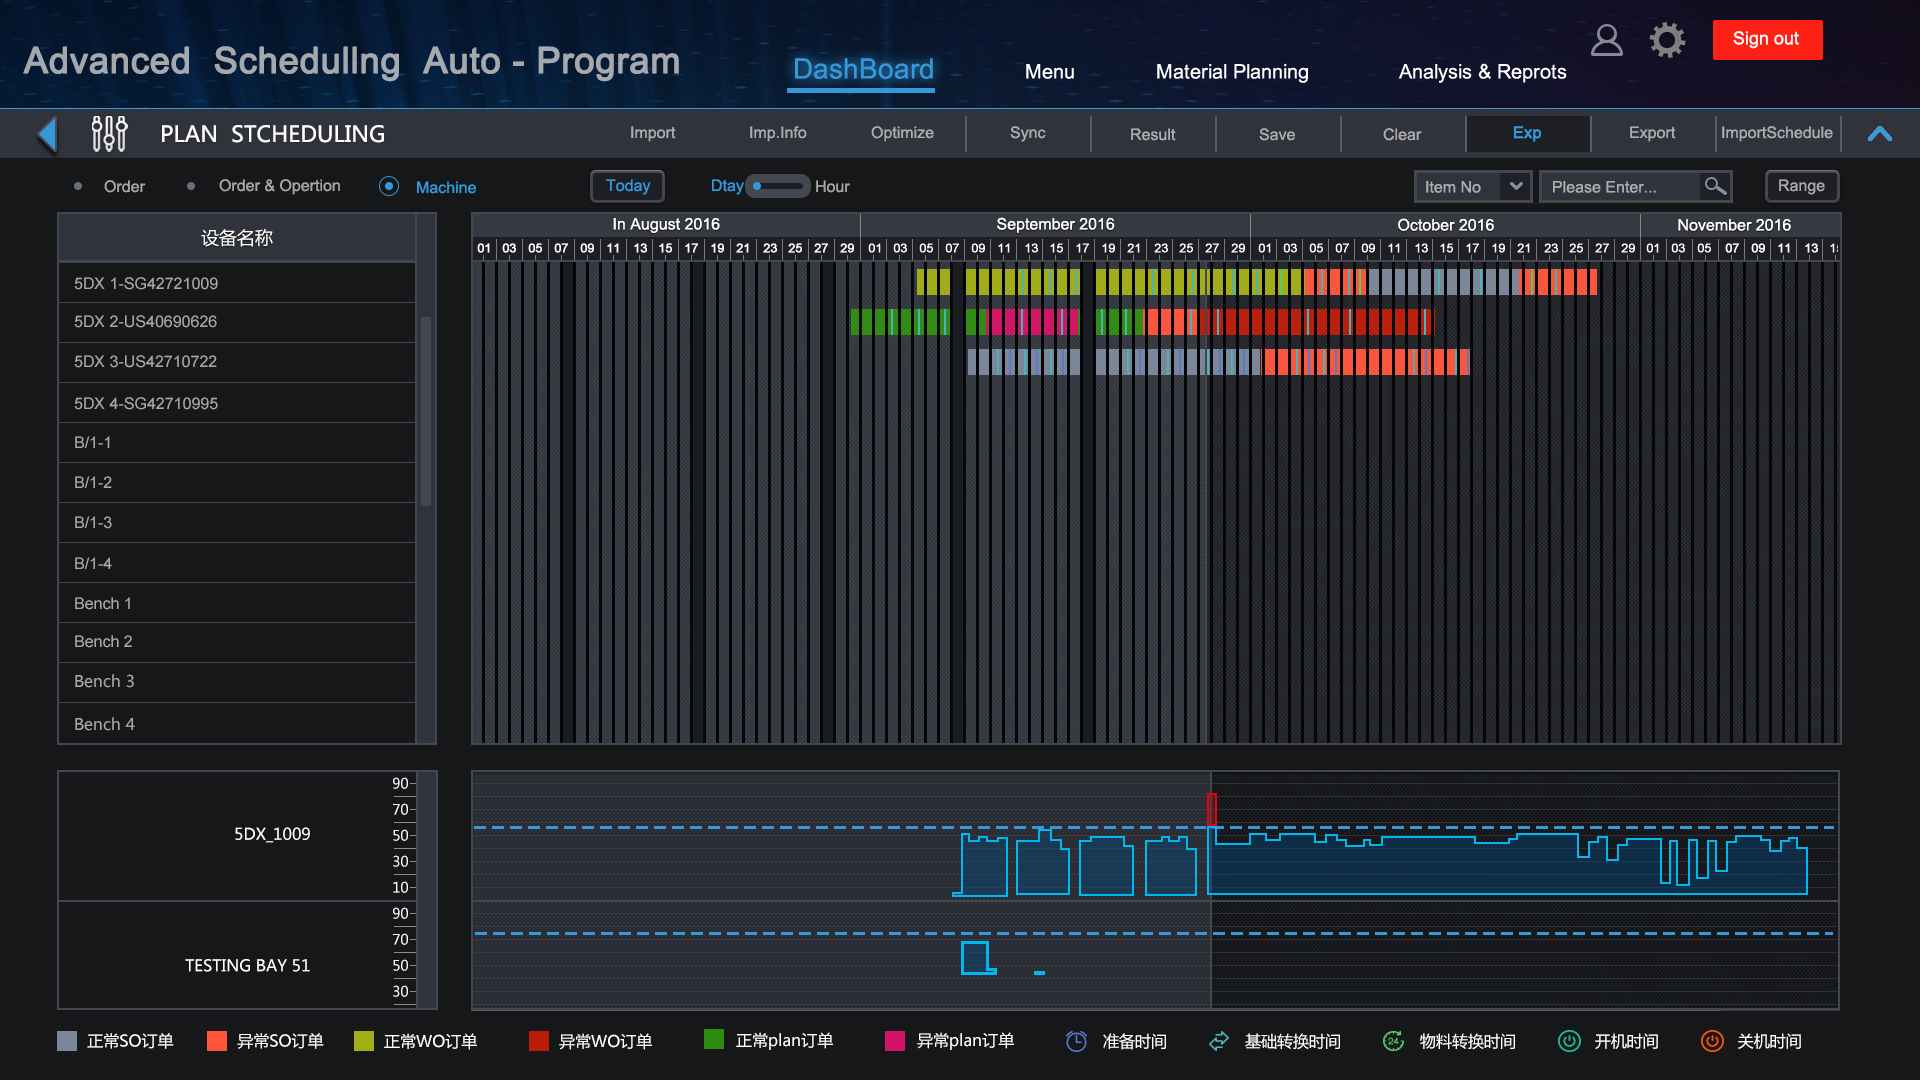Viewport: 1920px width, 1080px height.
Task: Select the Order & Opertion radio option
Action: (x=191, y=186)
